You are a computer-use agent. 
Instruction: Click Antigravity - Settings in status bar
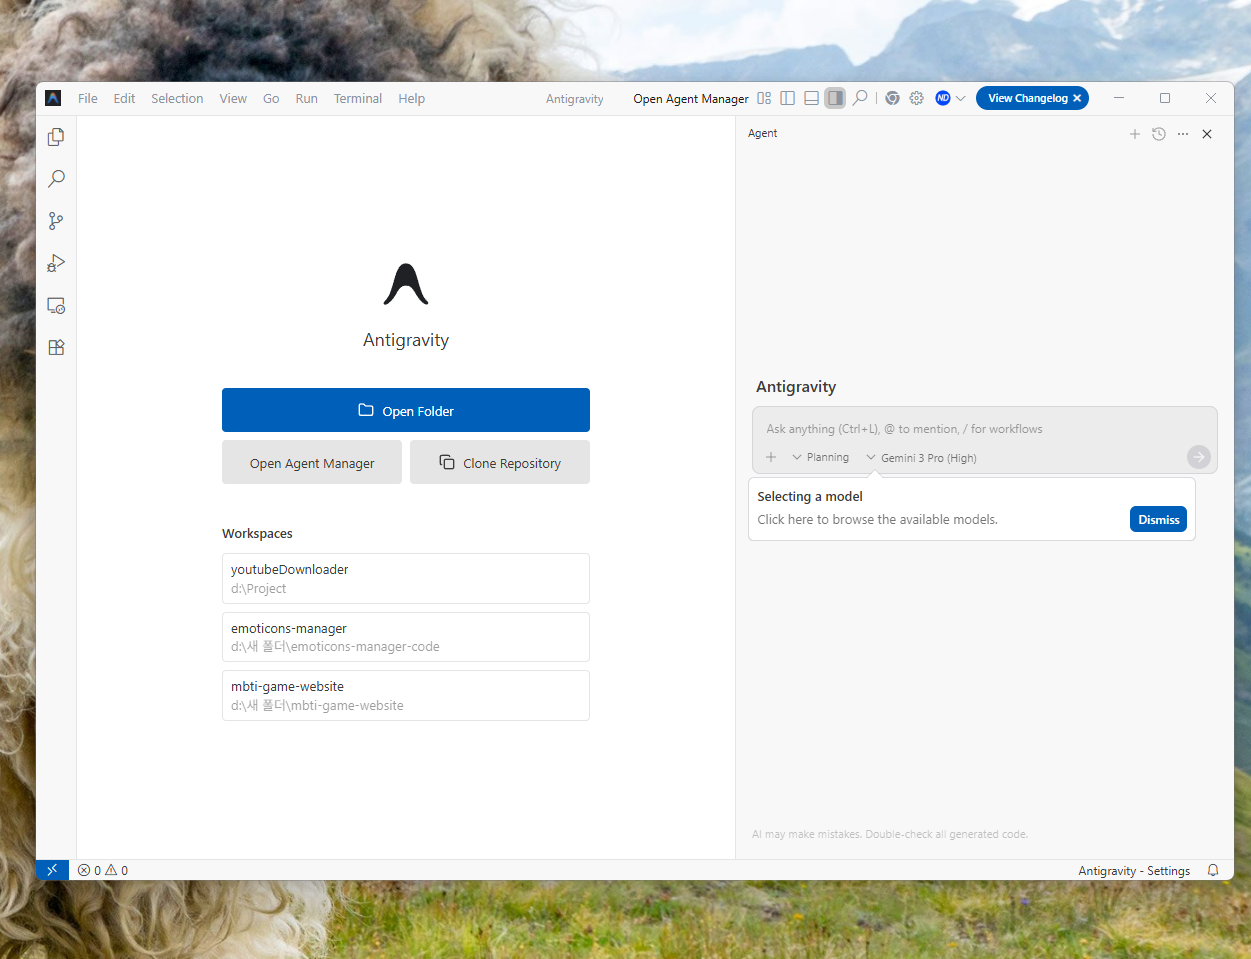(1134, 871)
